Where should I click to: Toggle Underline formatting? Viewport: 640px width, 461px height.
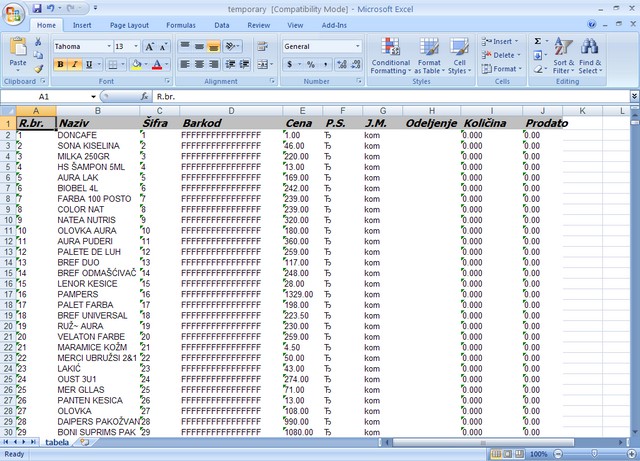[x=87, y=64]
